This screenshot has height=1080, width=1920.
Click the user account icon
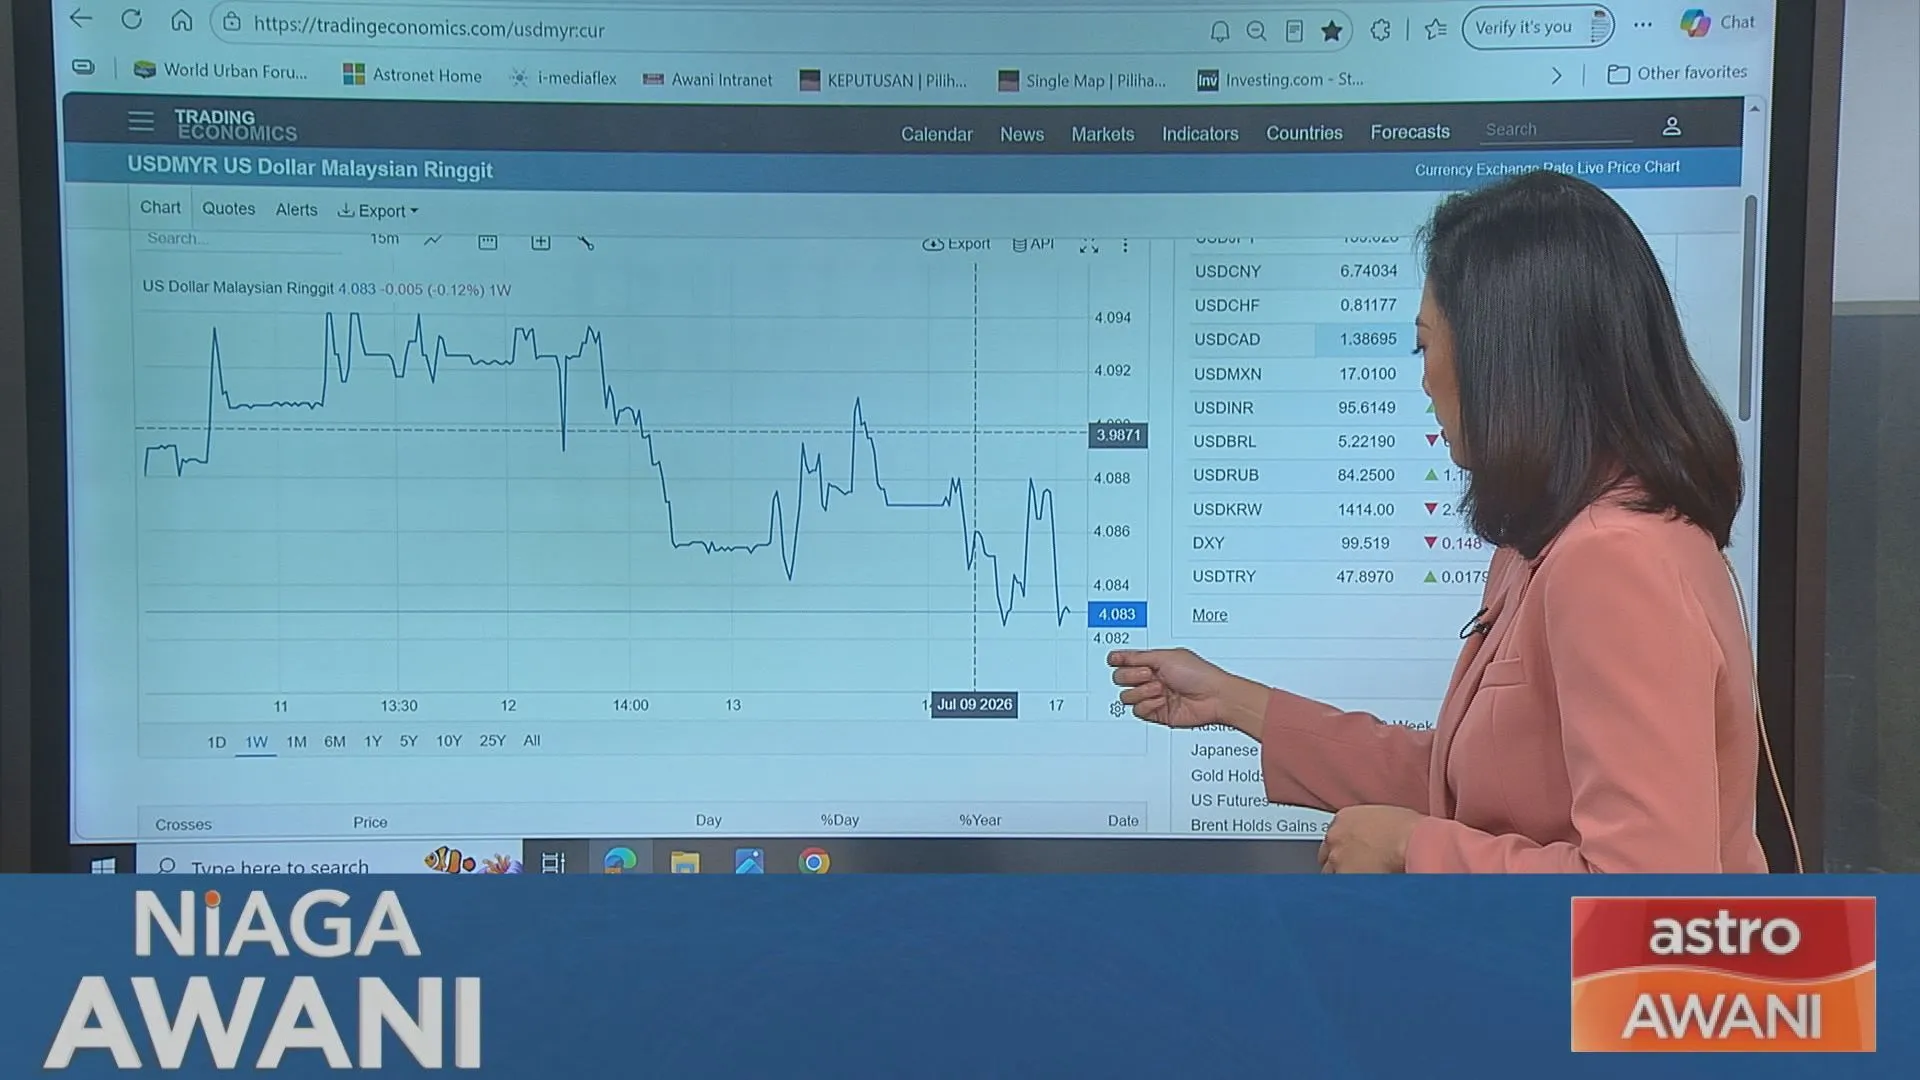1671,127
